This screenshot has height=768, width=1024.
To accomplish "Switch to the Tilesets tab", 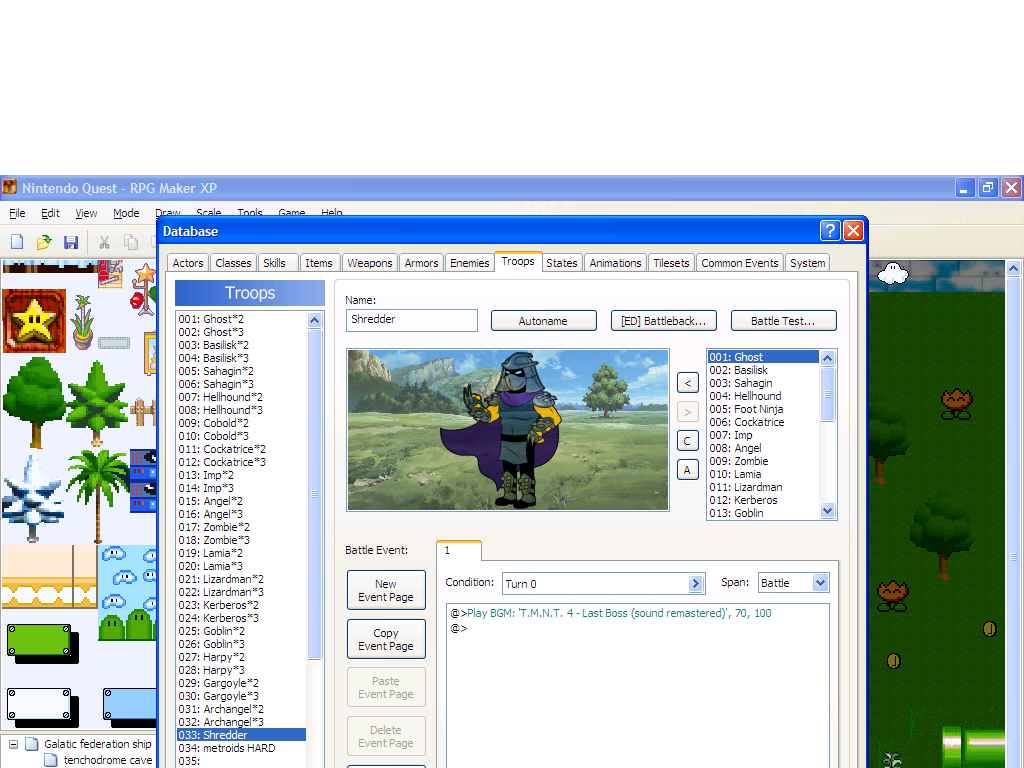I will point(671,263).
